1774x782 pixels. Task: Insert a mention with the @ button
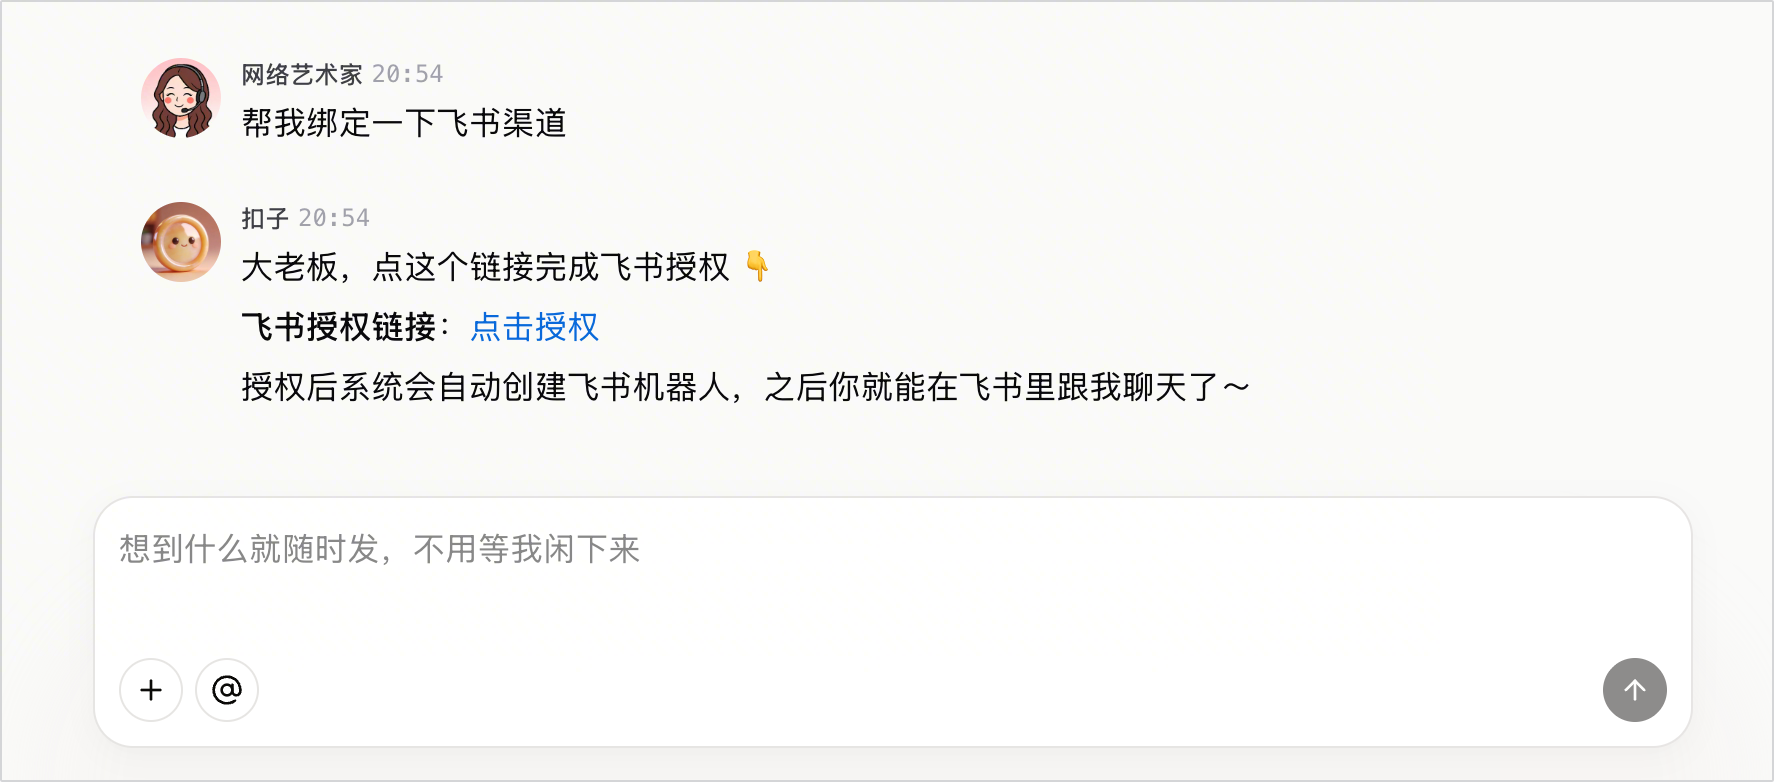tap(227, 690)
